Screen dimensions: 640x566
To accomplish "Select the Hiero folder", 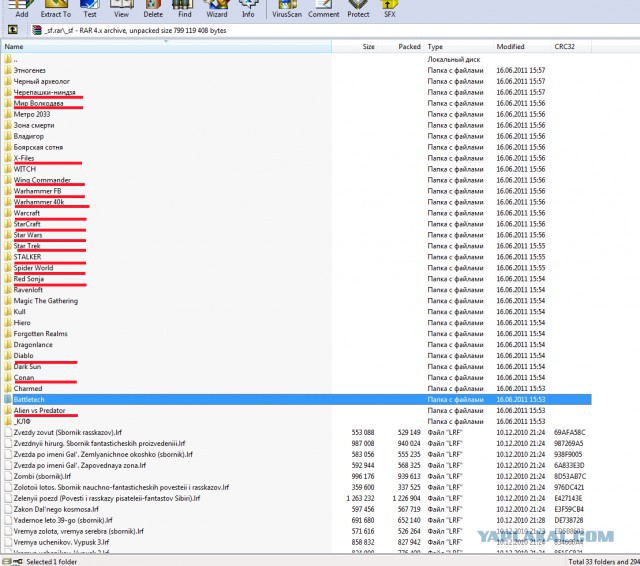I will pyautogui.click(x=297, y=323).
